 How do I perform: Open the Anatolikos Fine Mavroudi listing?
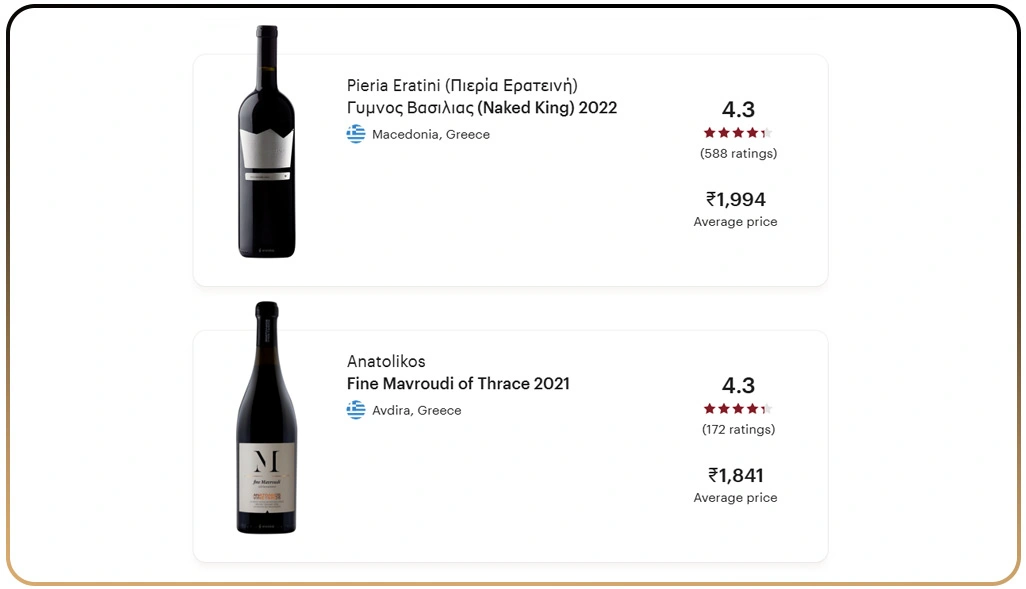click(458, 384)
